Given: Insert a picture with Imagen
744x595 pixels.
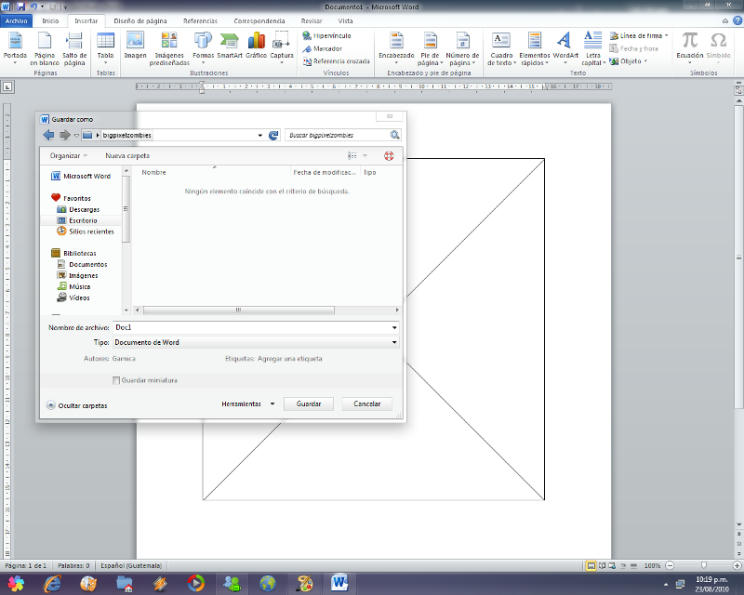Looking at the screenshot, I should 135,46.
